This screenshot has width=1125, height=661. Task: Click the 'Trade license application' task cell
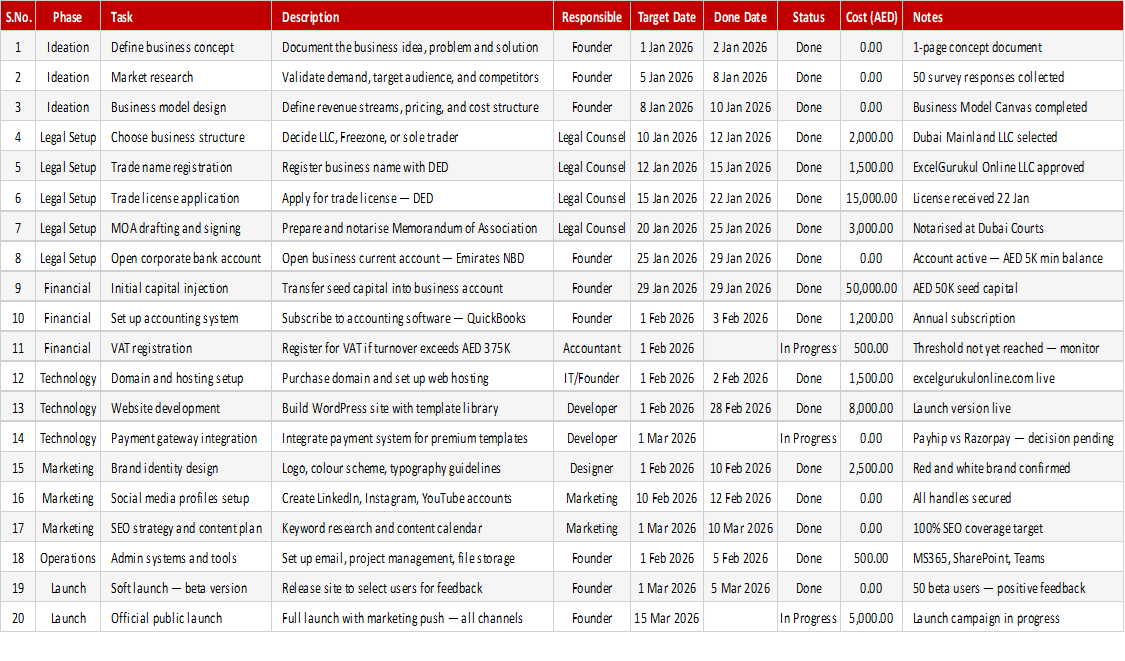(186, 198)
